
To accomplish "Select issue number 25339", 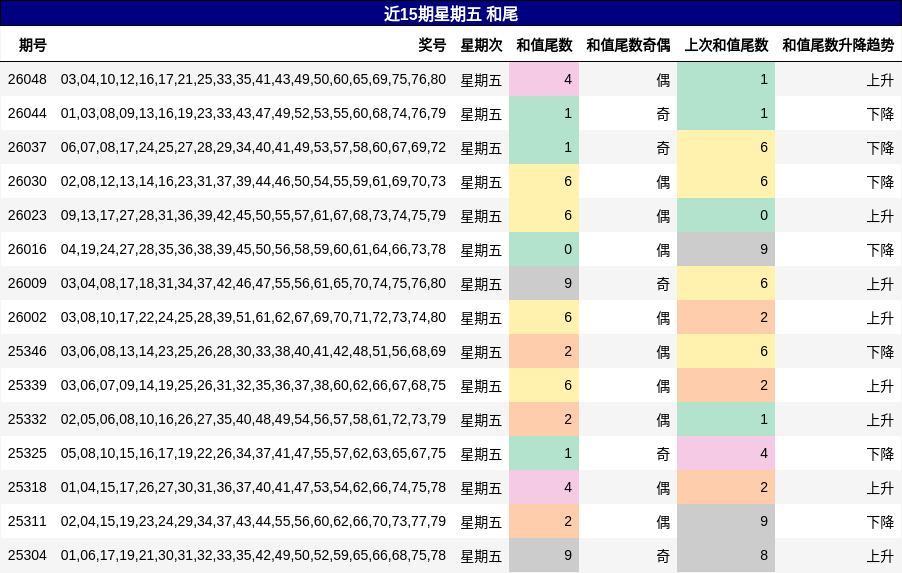I will point(27,385).
